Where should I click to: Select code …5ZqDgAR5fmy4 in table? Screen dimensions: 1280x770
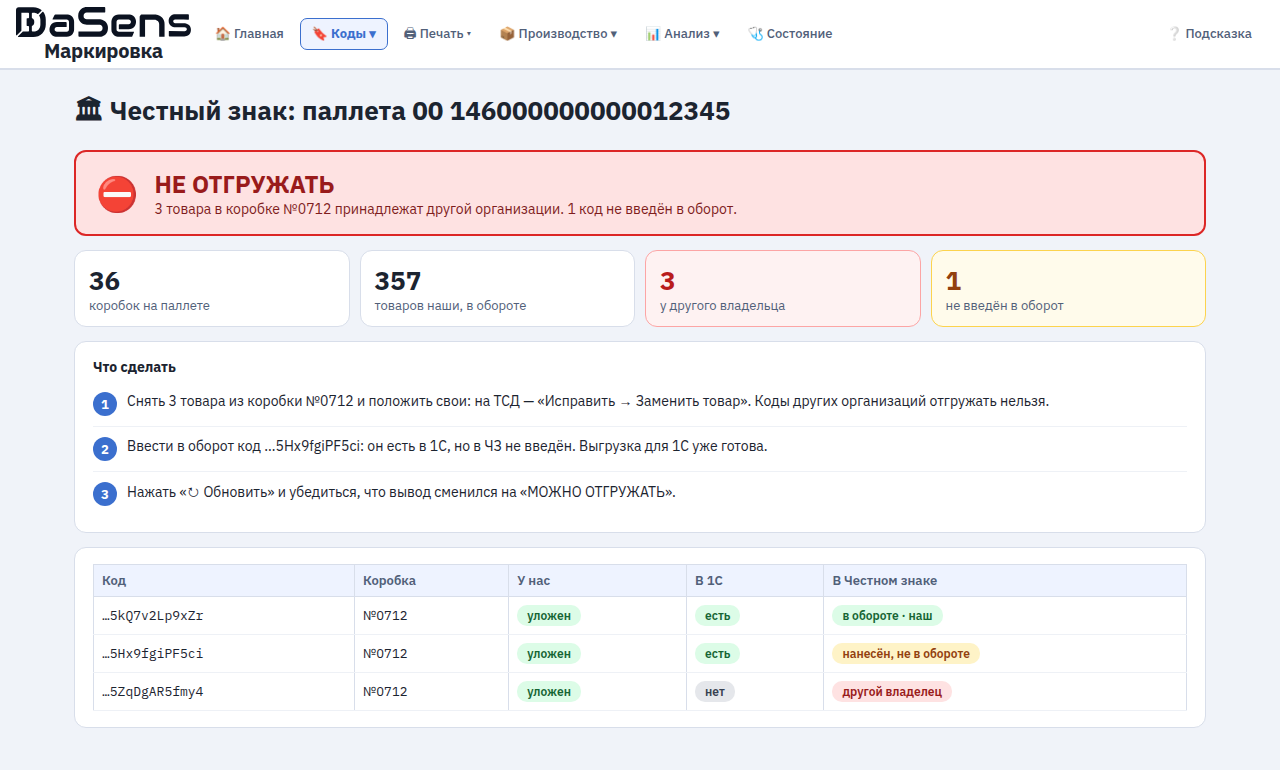pyautogui.click(x=153, y=692)
